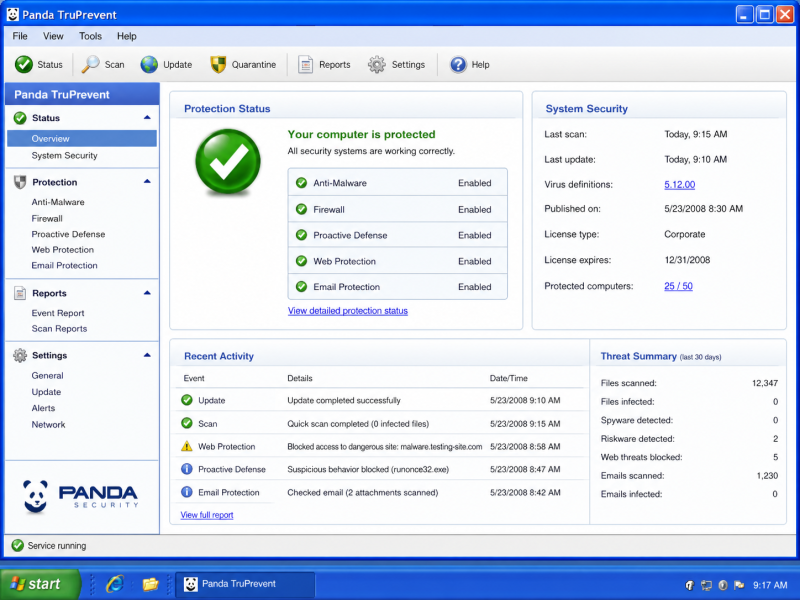Open Web Protection in the sidebar
Screen dimensions: 800x600
pos(63,249)
